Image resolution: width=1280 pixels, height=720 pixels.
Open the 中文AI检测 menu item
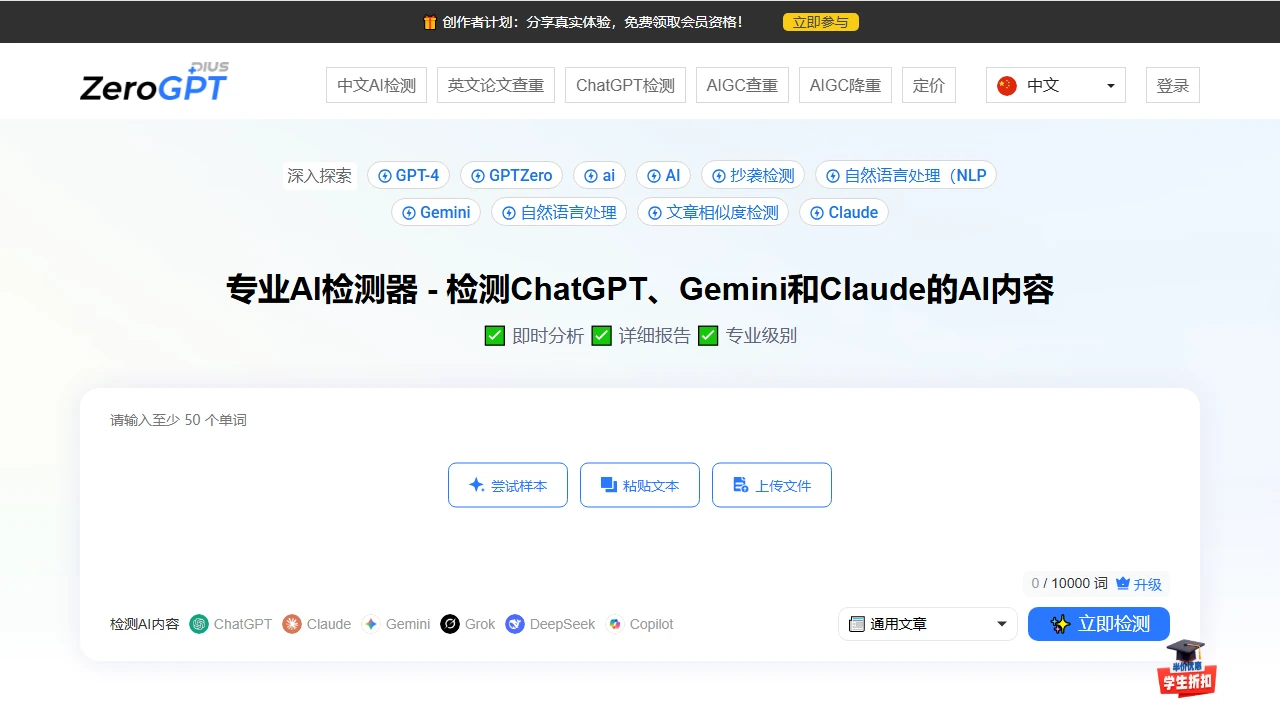coord(376,85)
